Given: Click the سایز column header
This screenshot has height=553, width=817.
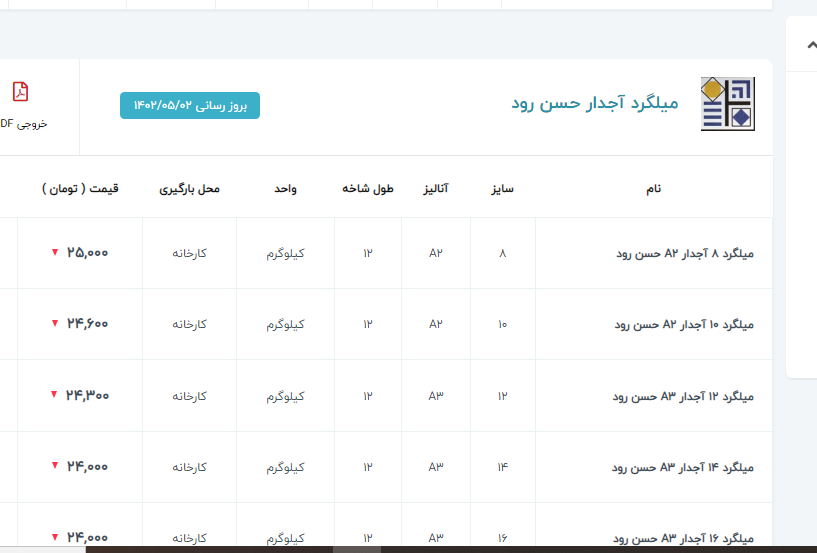Looking at the screenshot, I should [502, 188].
